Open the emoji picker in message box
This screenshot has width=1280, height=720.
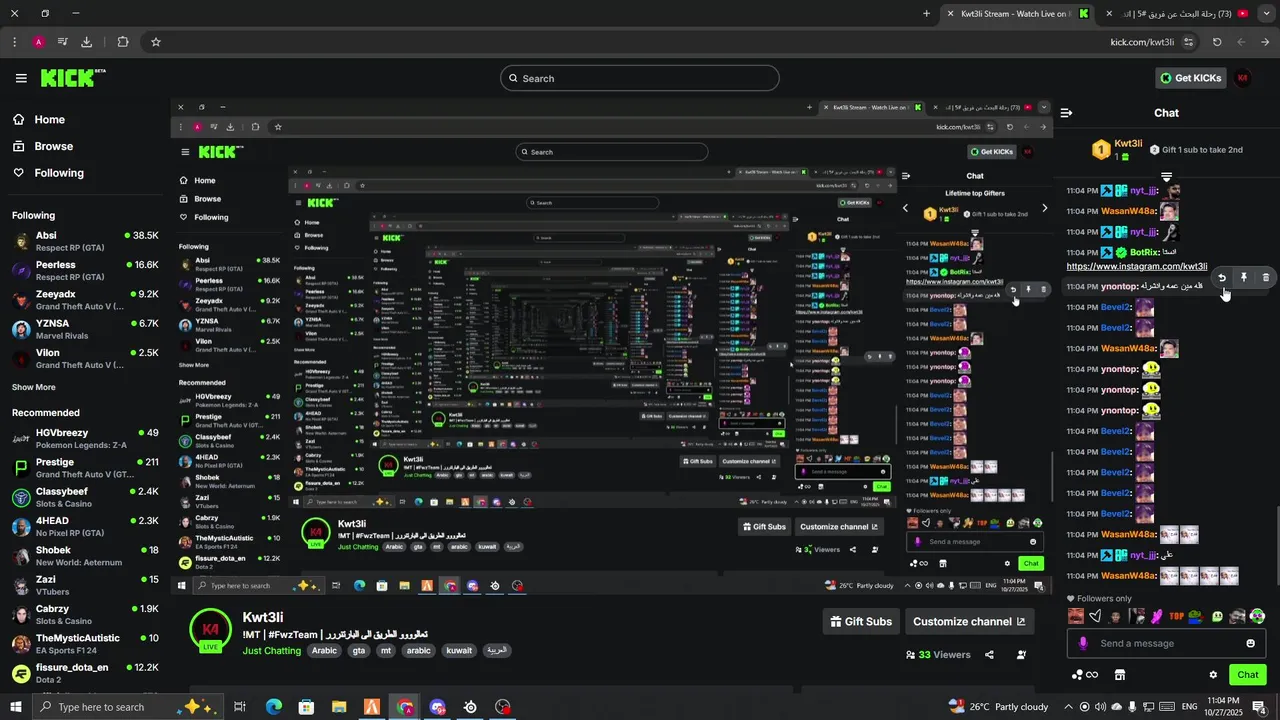point(1250,643)
